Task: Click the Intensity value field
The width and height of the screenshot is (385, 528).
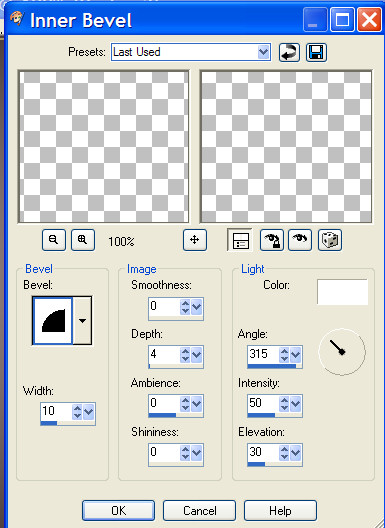Action: pyautogui.click(x=263, y=403)
